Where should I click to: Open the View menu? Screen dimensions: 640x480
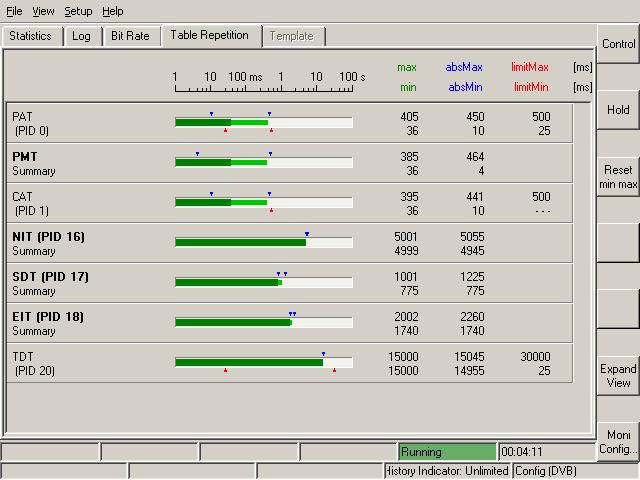43,11
